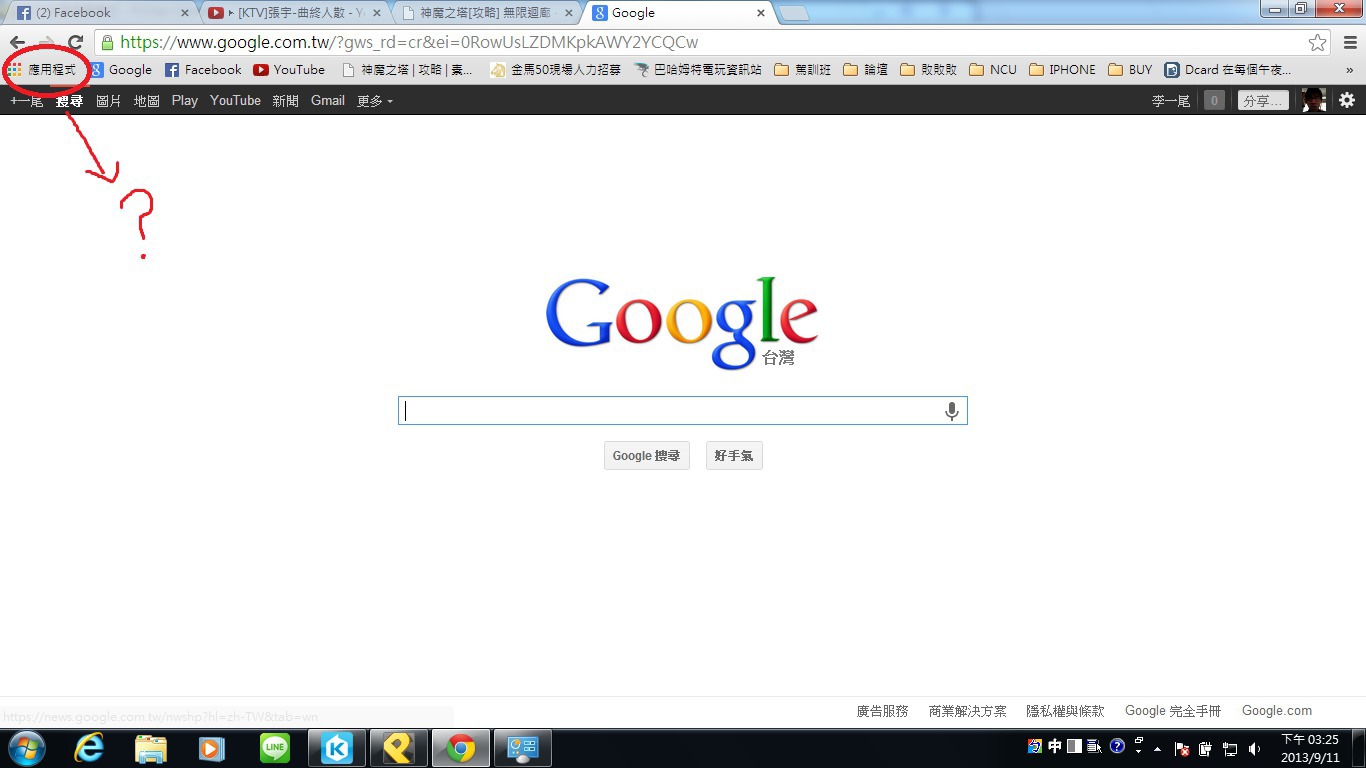This screenshot has width=1366, height=768.
Task: Open the 應用程式 apps shortcut in bookmarks bar
Action: [x=42, y=70]
